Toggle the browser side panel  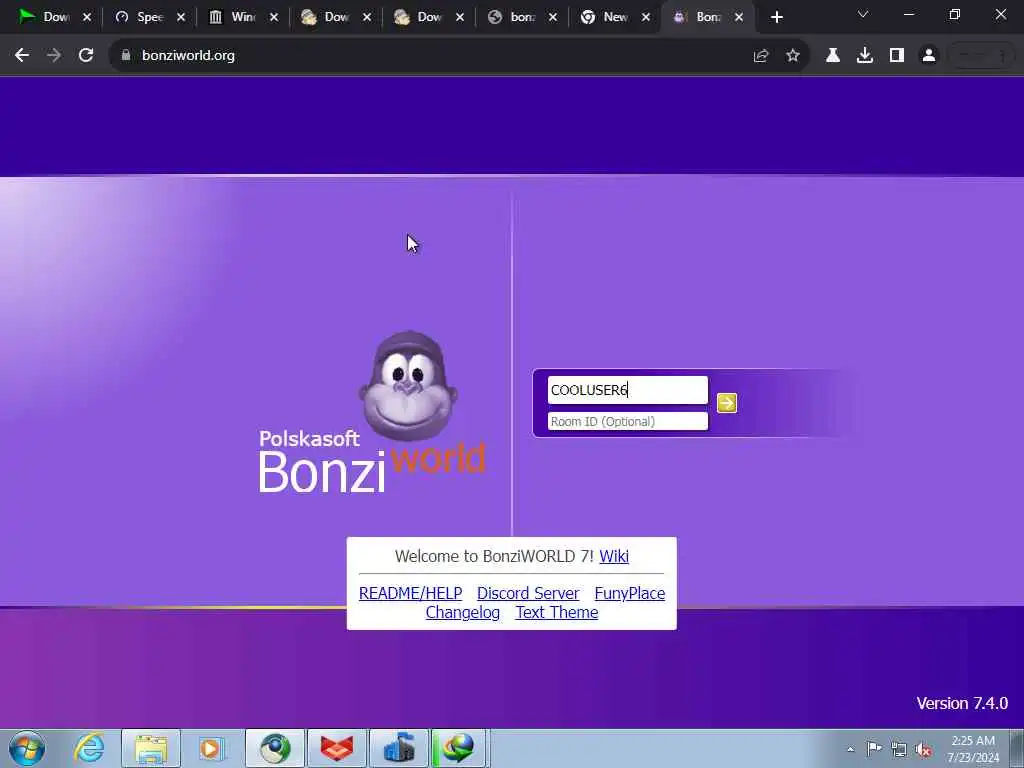point(897,56)
